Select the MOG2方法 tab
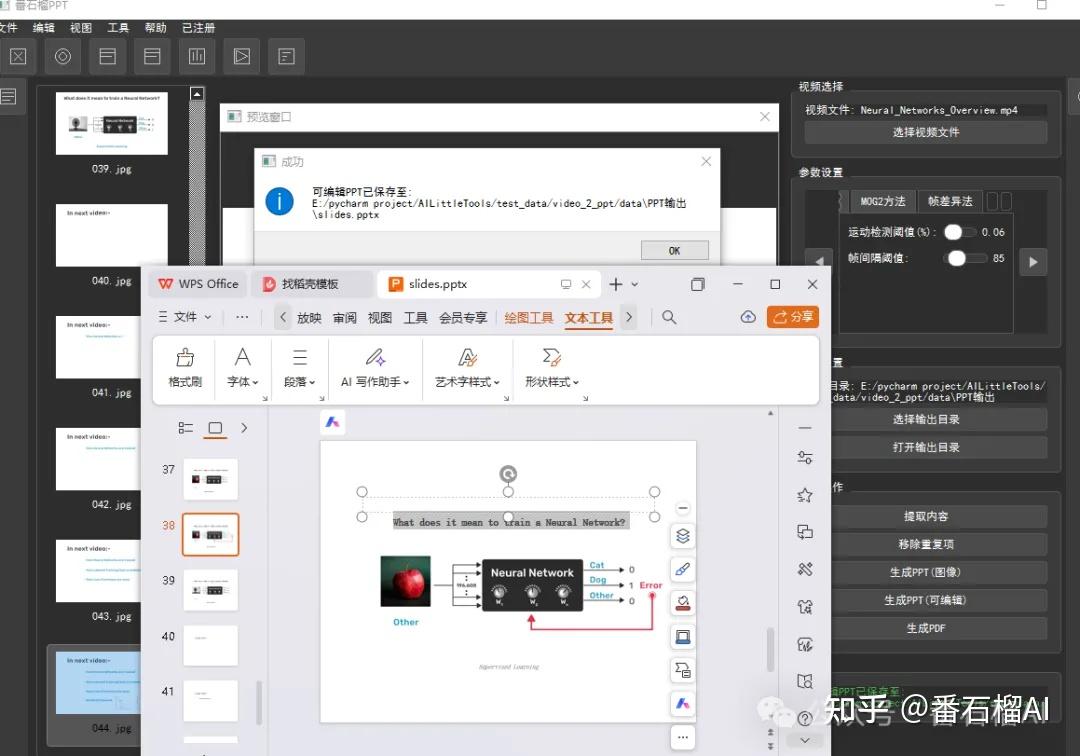This screenshot has height=756, width=1080. click(x=882, y=201)
